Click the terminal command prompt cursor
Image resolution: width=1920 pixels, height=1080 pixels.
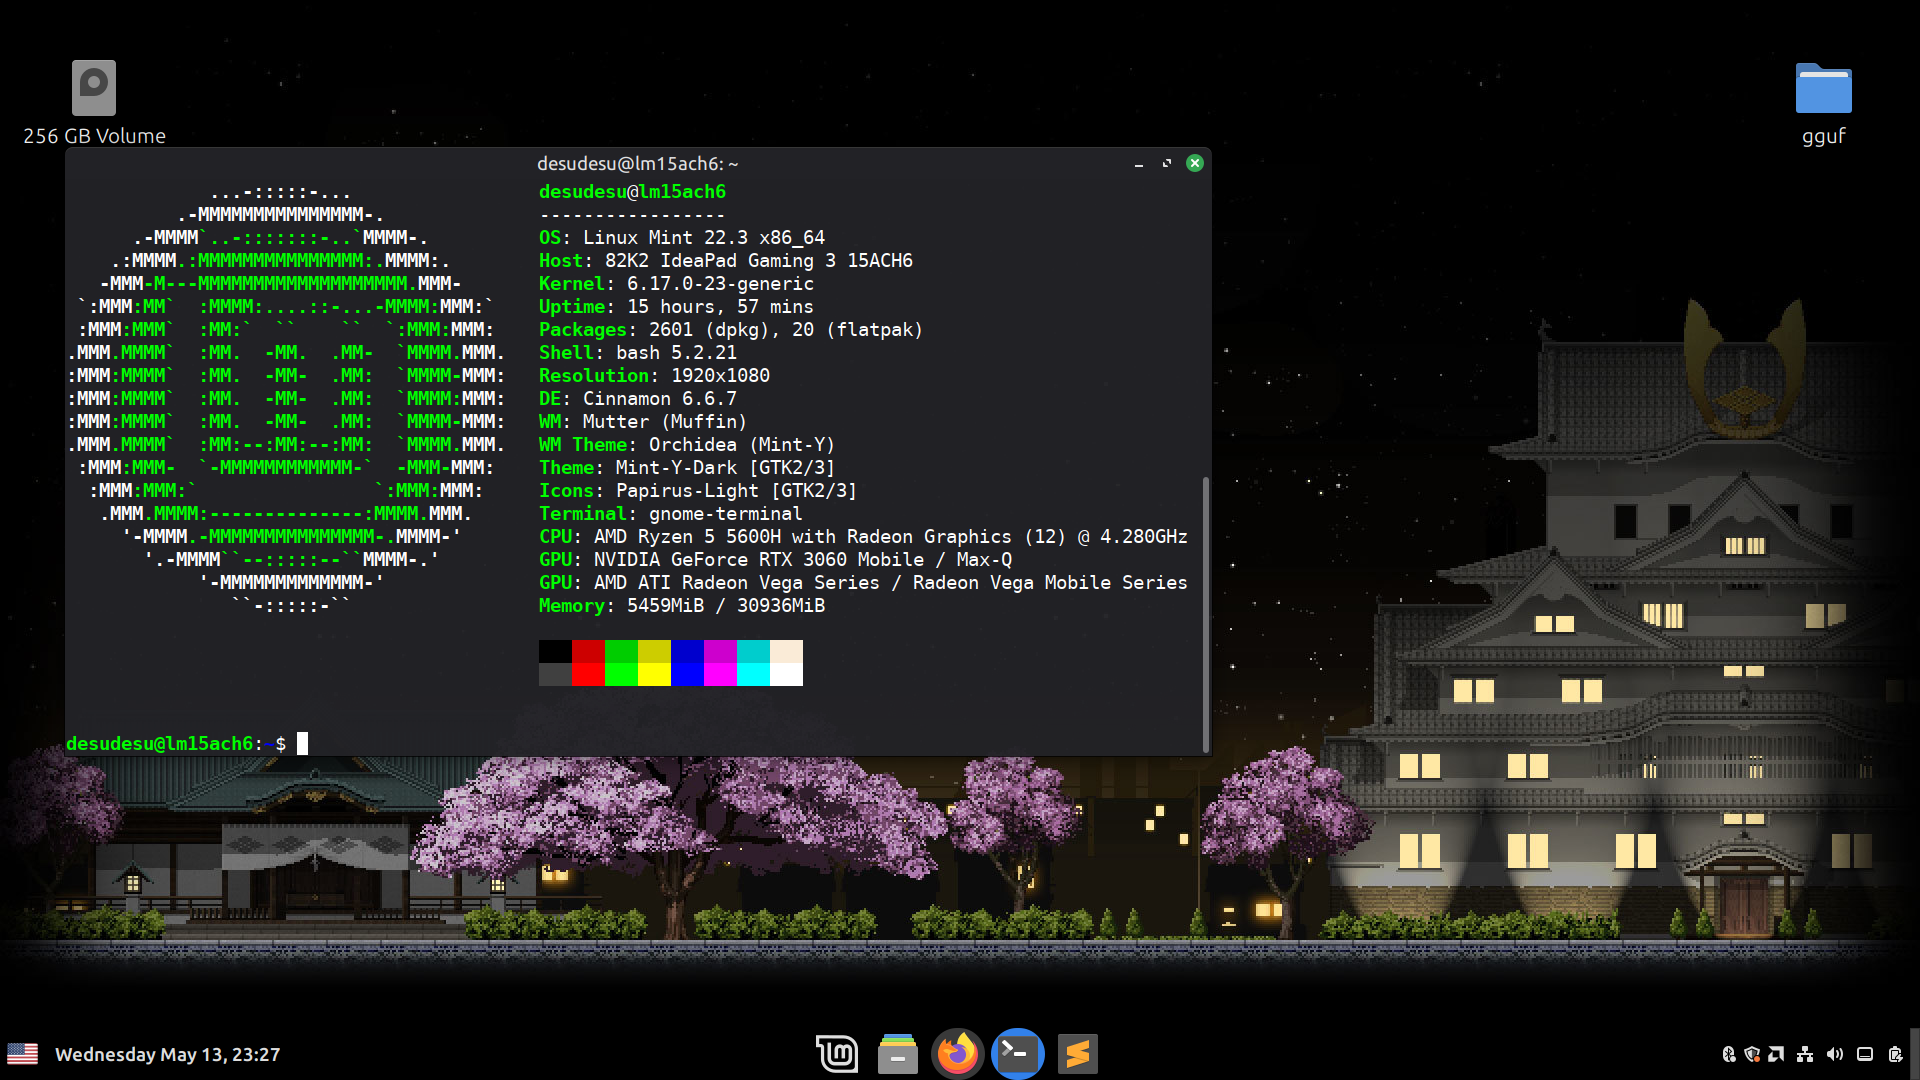[302, 743]
